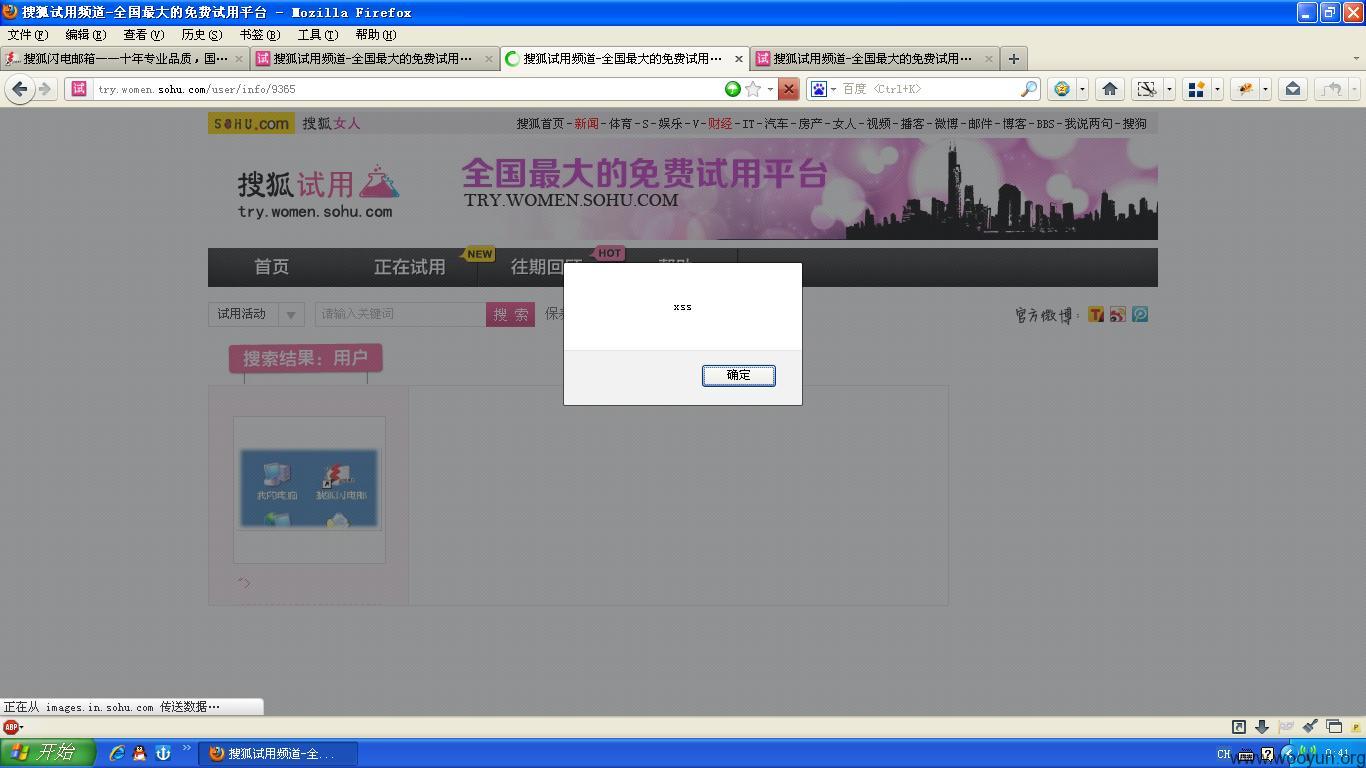Click the magnifier icon in the search box
1366x768 pixels.
tap(1028, 89)
